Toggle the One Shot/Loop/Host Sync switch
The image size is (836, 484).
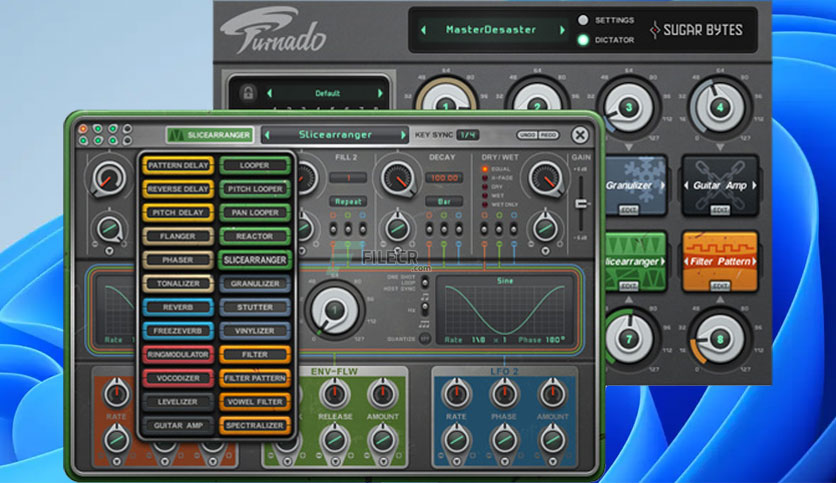(x=425, y=283)
